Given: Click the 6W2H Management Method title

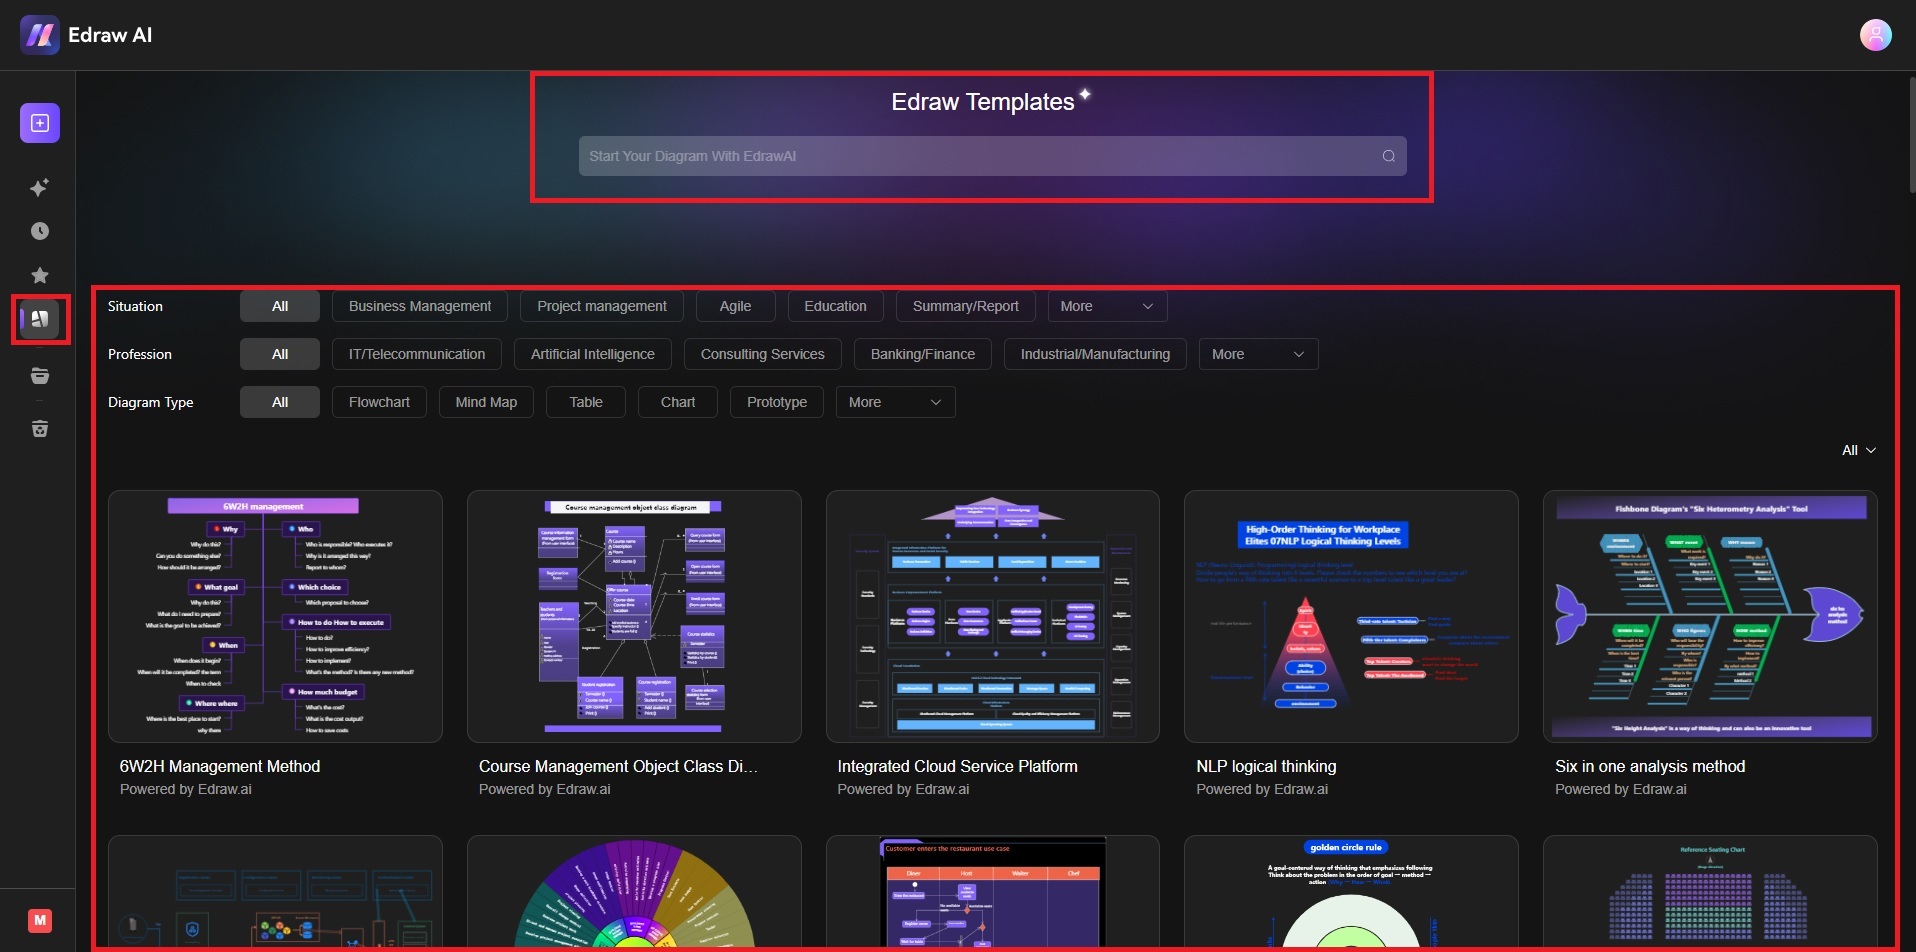Looking at the screenshot, I should [220, 766].
